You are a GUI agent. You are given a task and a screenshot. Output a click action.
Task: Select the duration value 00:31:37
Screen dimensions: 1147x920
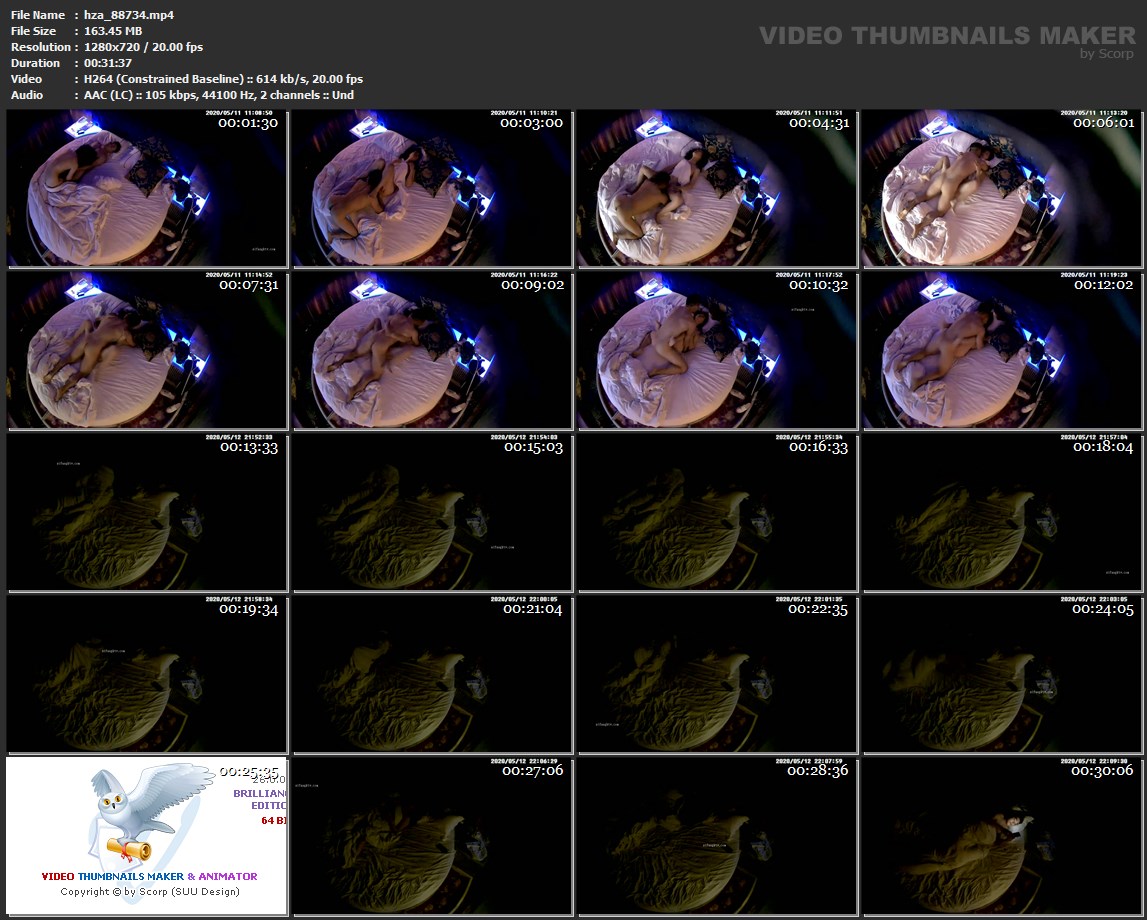tap(108, 63)
